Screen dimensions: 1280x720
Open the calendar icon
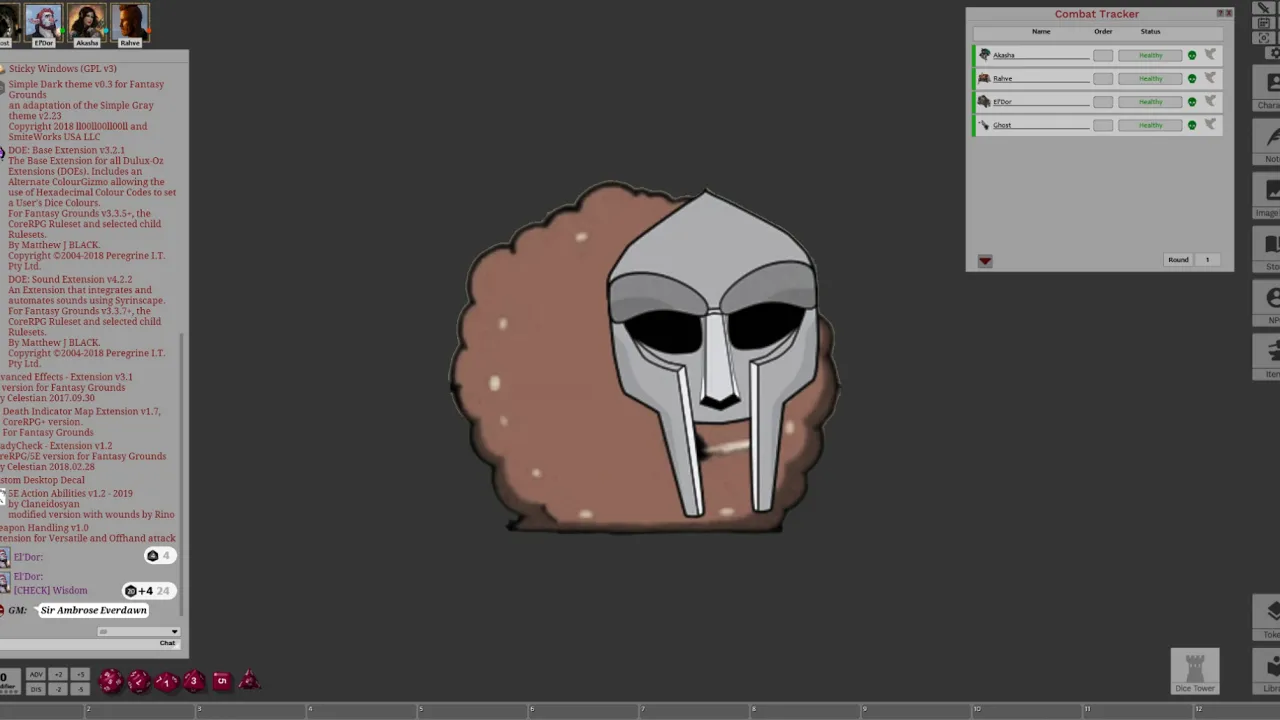point(1264,23)
